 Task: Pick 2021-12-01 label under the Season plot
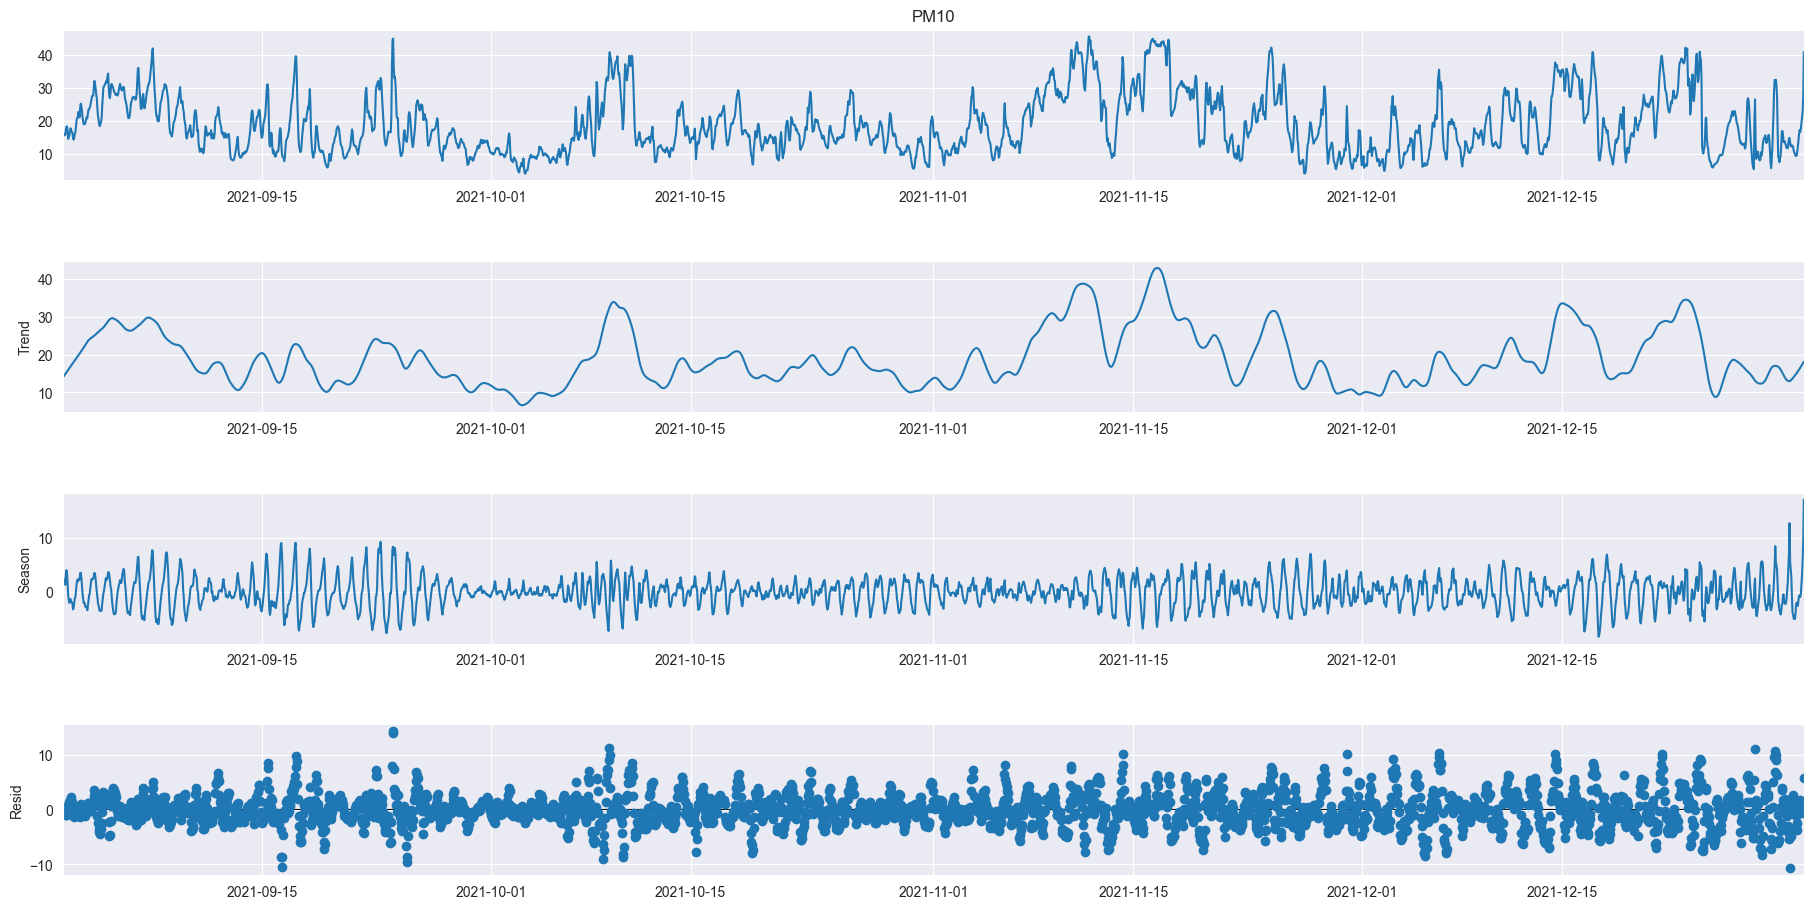tap(1362, 660)
